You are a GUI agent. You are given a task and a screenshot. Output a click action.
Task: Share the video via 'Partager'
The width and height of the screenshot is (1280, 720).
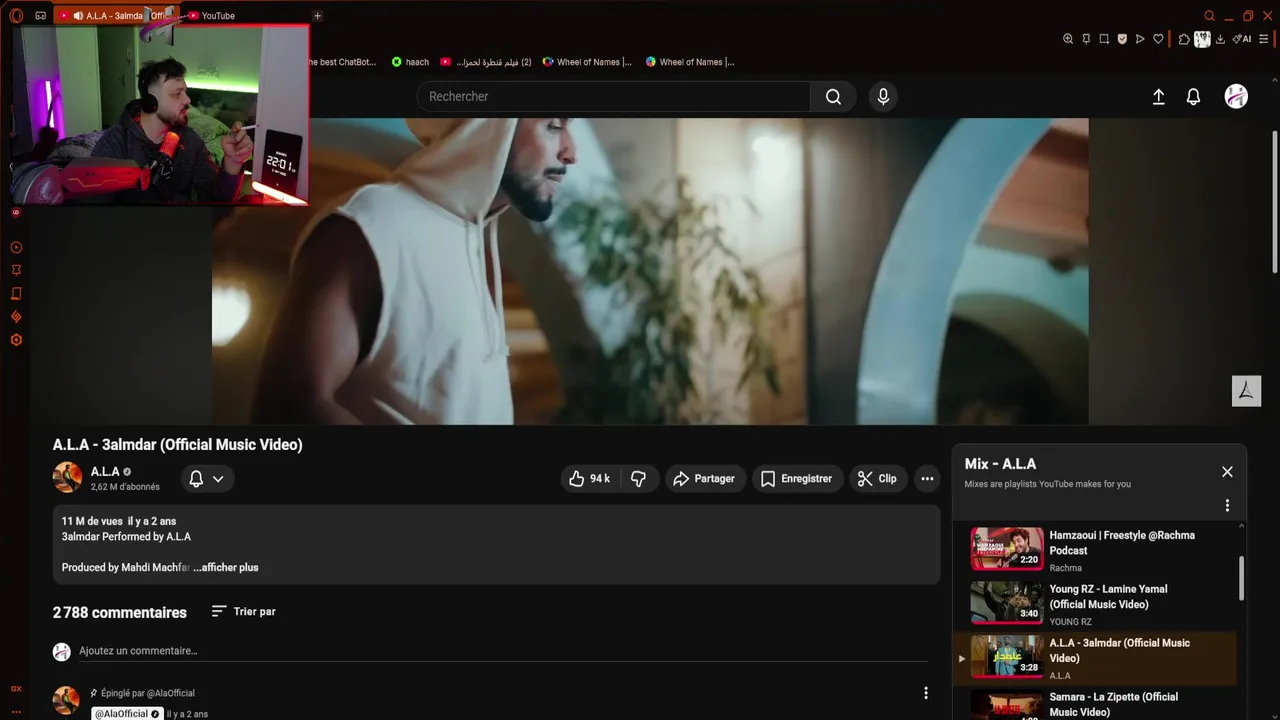705,479
